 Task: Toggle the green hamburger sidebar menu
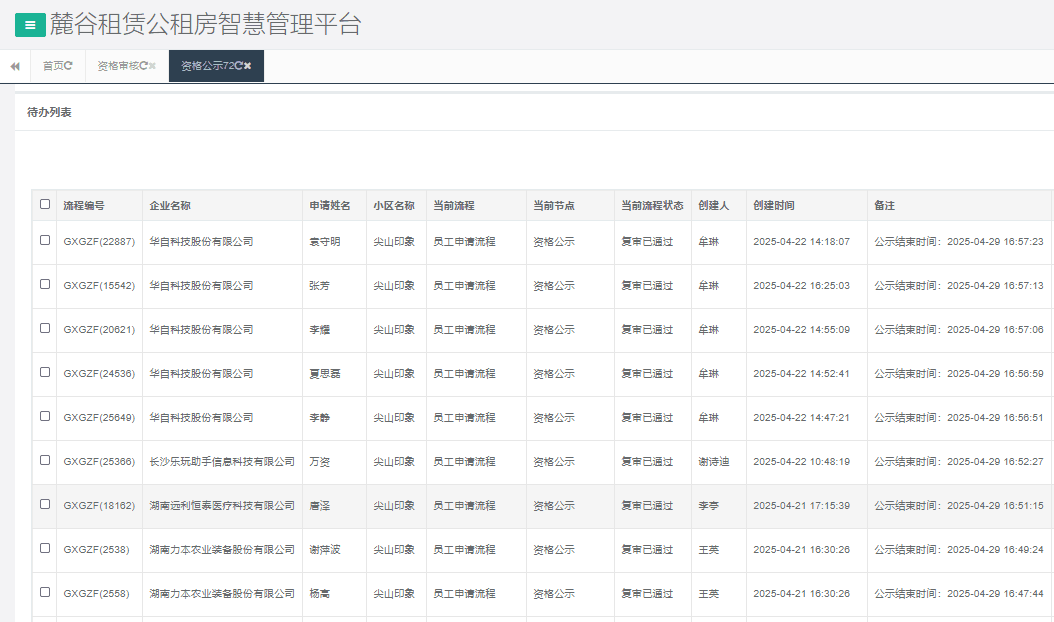click(x=30, y=25)
